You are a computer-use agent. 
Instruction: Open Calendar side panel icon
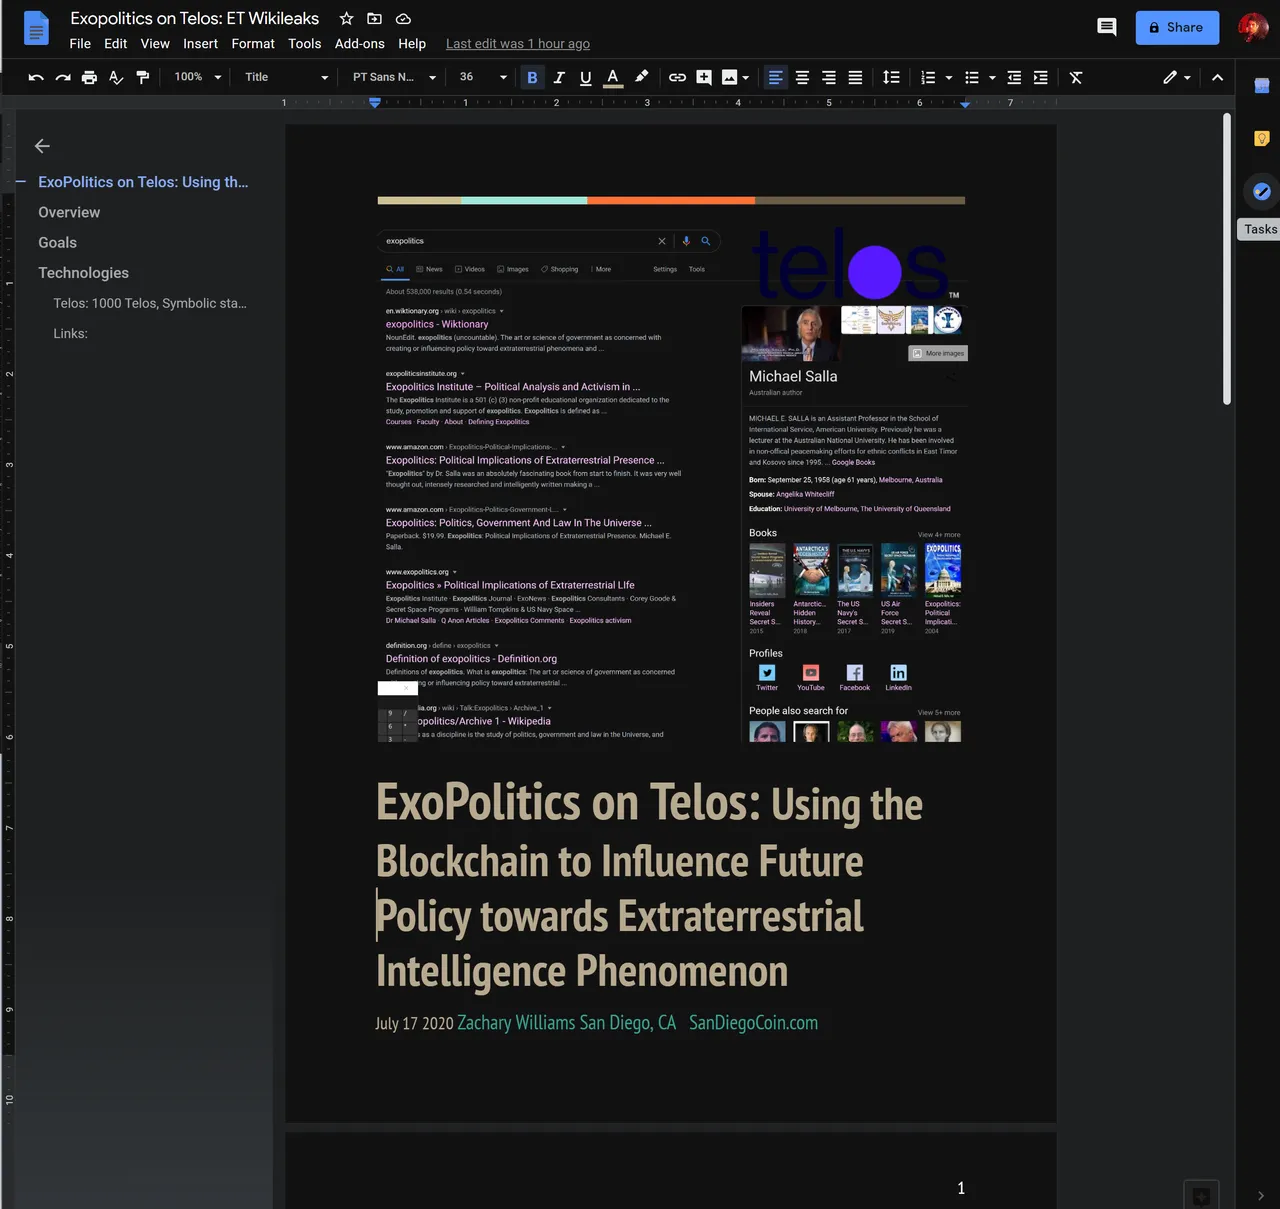[x=1262, y=86]
